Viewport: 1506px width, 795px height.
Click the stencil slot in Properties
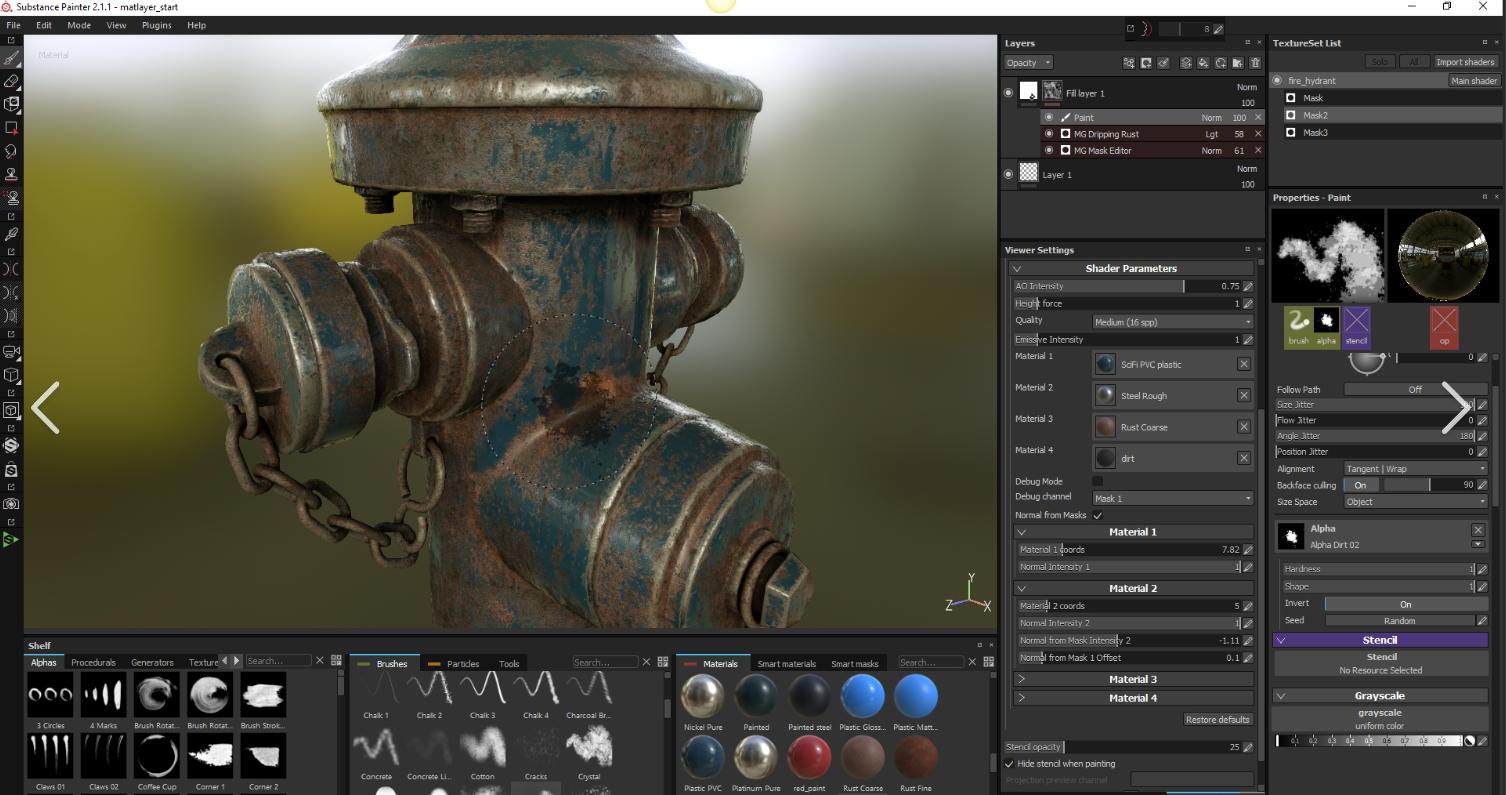point(1356,327)
